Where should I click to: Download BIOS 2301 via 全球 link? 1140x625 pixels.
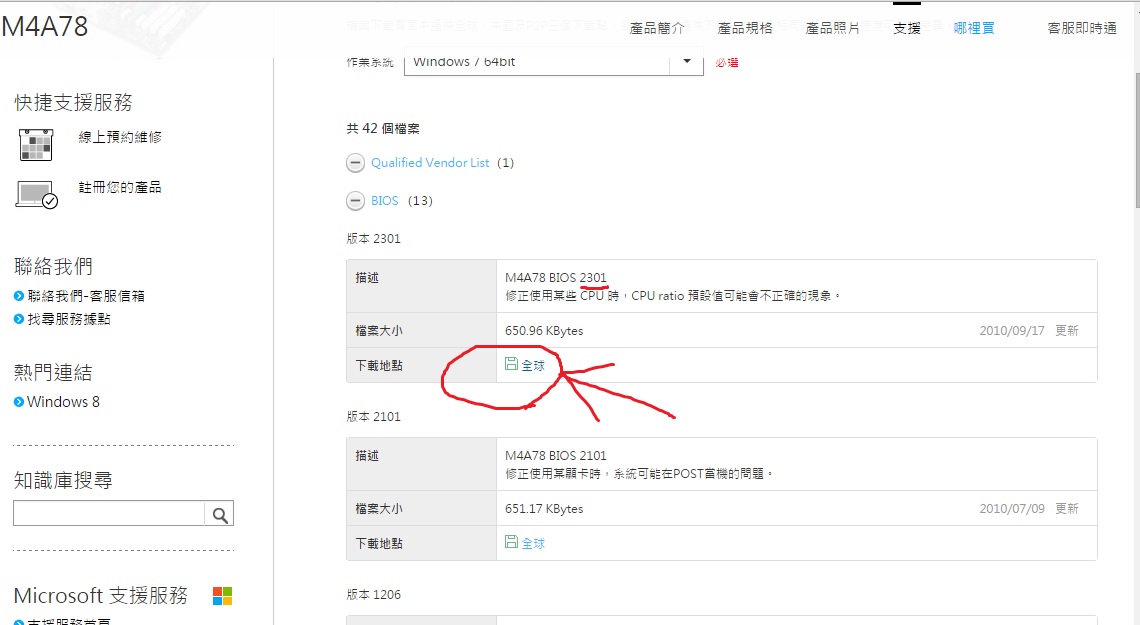533,366
